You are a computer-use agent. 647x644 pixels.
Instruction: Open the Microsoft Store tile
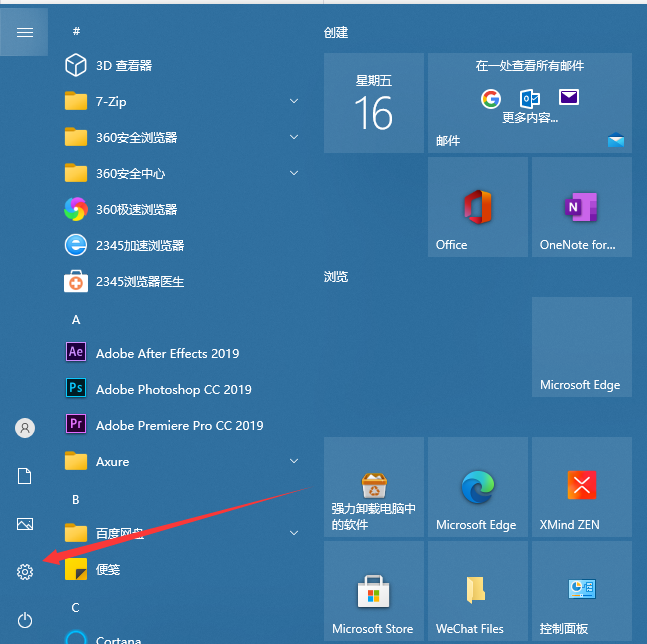pyautogui.click(x=373, y=590)
